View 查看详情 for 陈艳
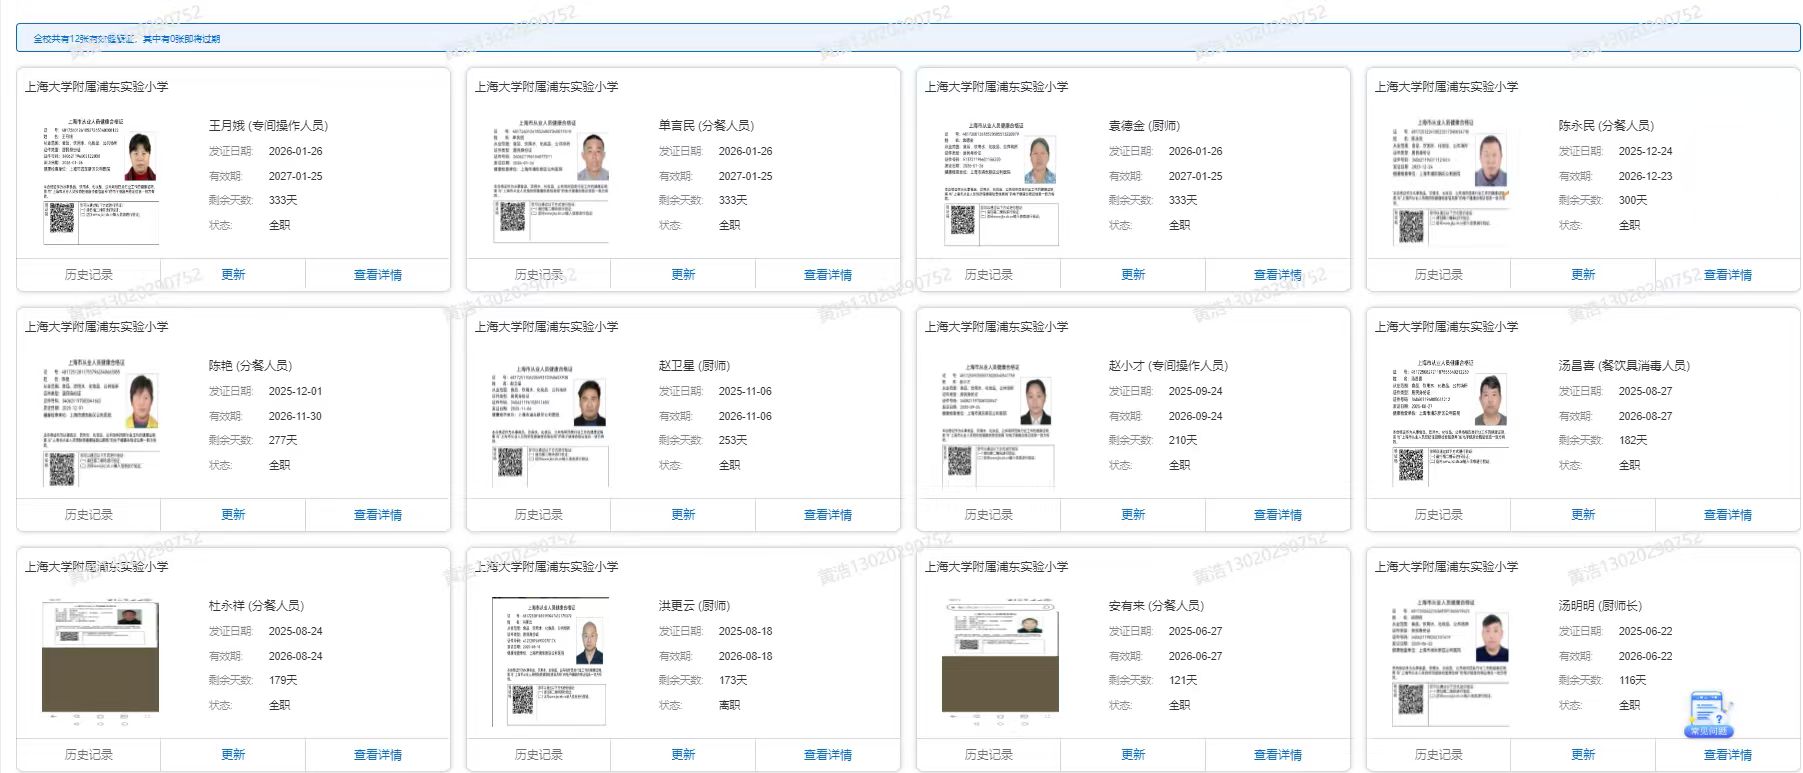1803x773 pixels. click(378, 515)
